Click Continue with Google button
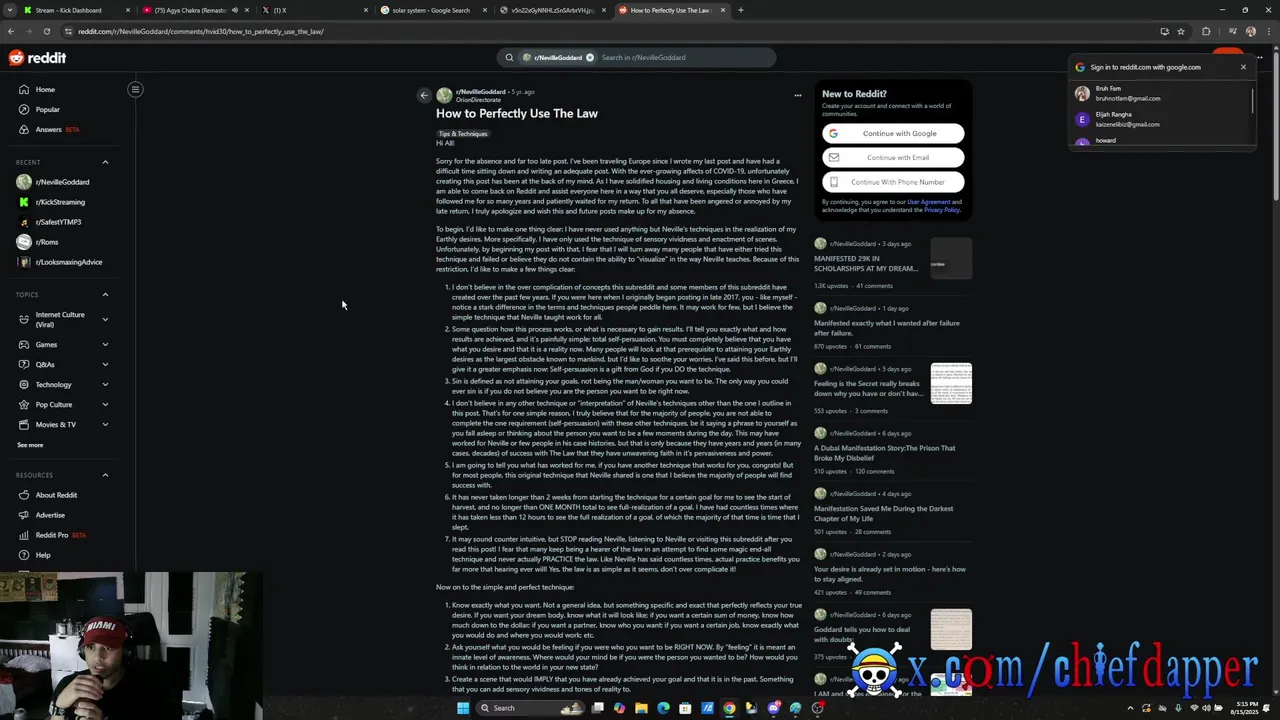Screen dimensions: 1280x720 click(x=893, y=133)
